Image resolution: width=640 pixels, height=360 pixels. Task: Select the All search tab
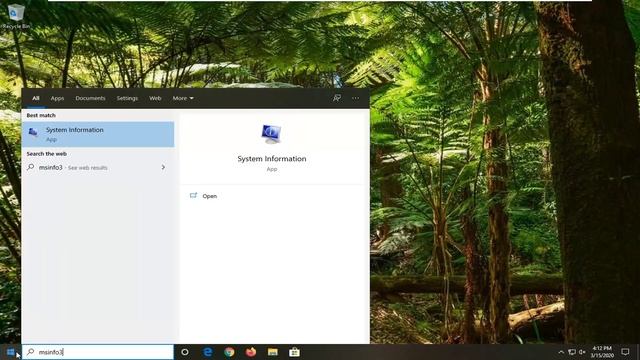tap(36, 98)
